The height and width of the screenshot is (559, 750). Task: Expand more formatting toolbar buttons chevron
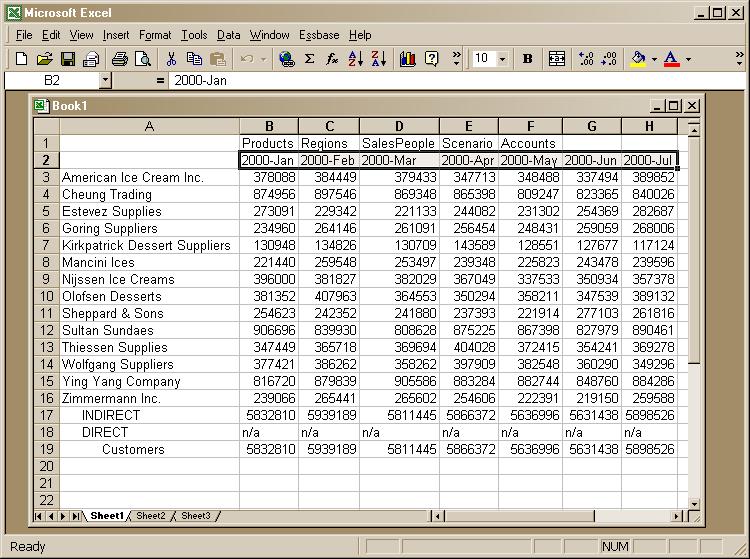coord(739,59)
